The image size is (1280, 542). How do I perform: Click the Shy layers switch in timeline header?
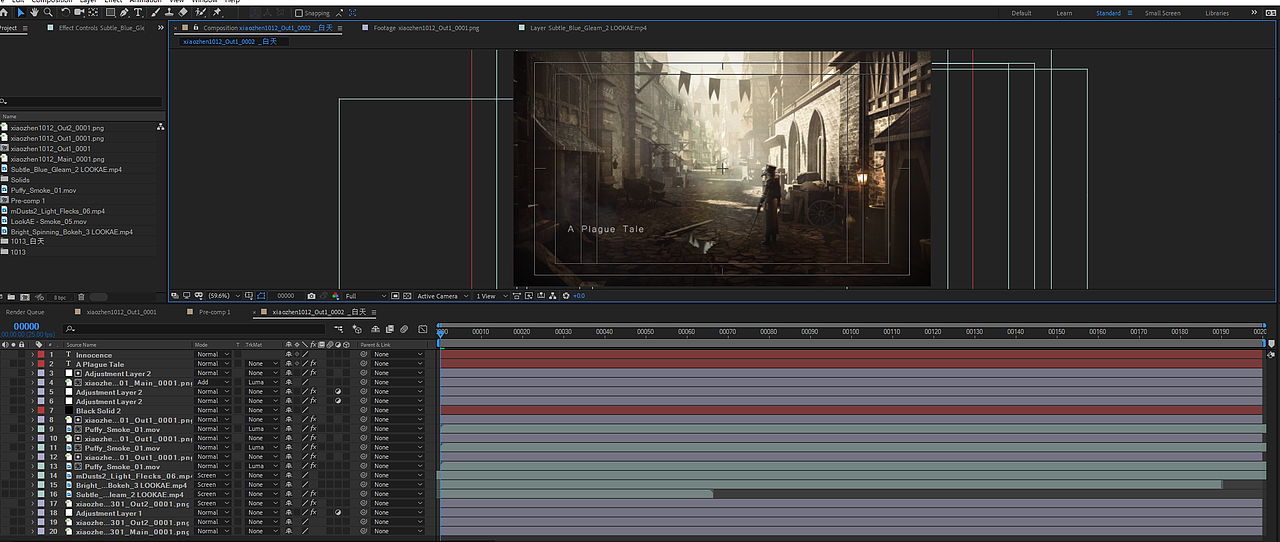[375, 329]
